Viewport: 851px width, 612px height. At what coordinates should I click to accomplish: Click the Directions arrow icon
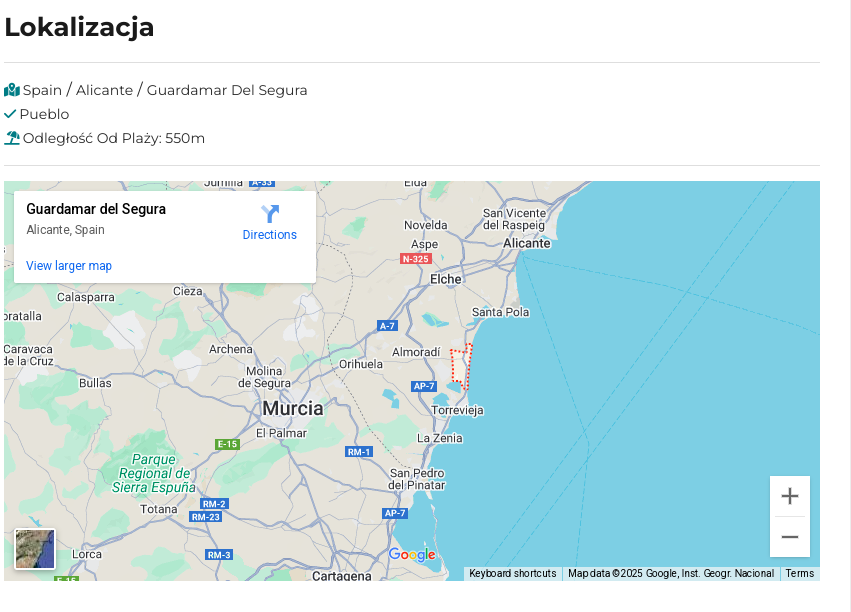pos(270,214)
